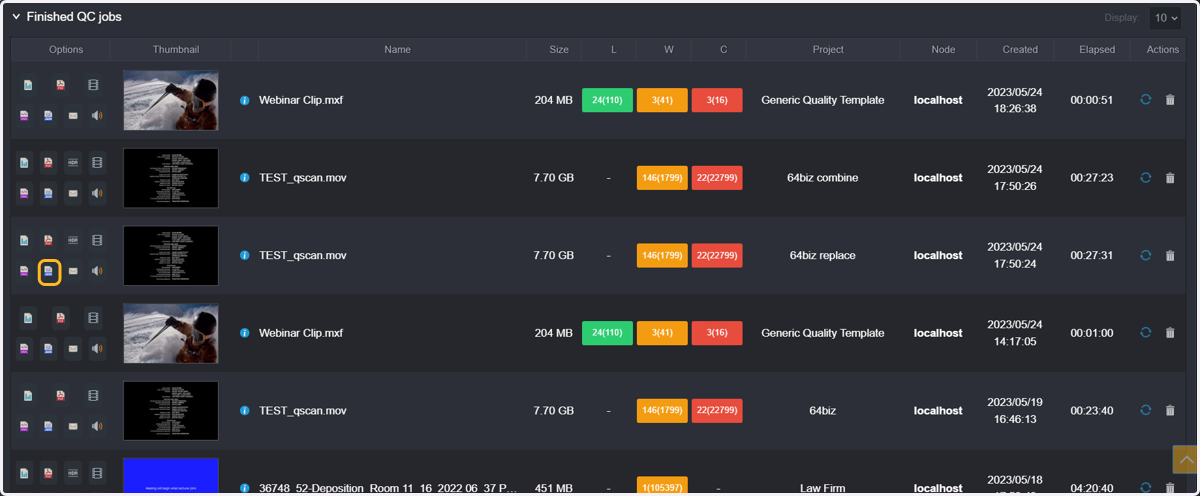Click the Law Firm project text
Viewport: 1200px width, 496px height.
click(823, 489)
